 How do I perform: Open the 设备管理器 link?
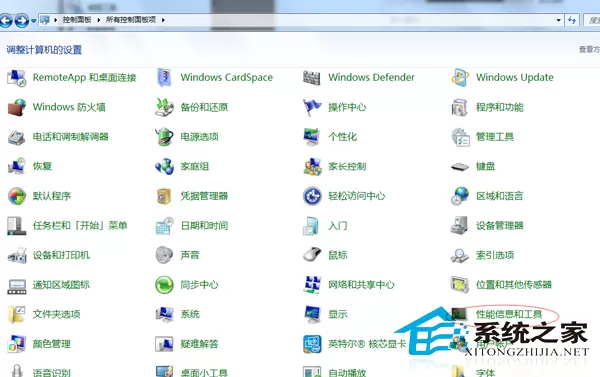[x=499, y=225]
